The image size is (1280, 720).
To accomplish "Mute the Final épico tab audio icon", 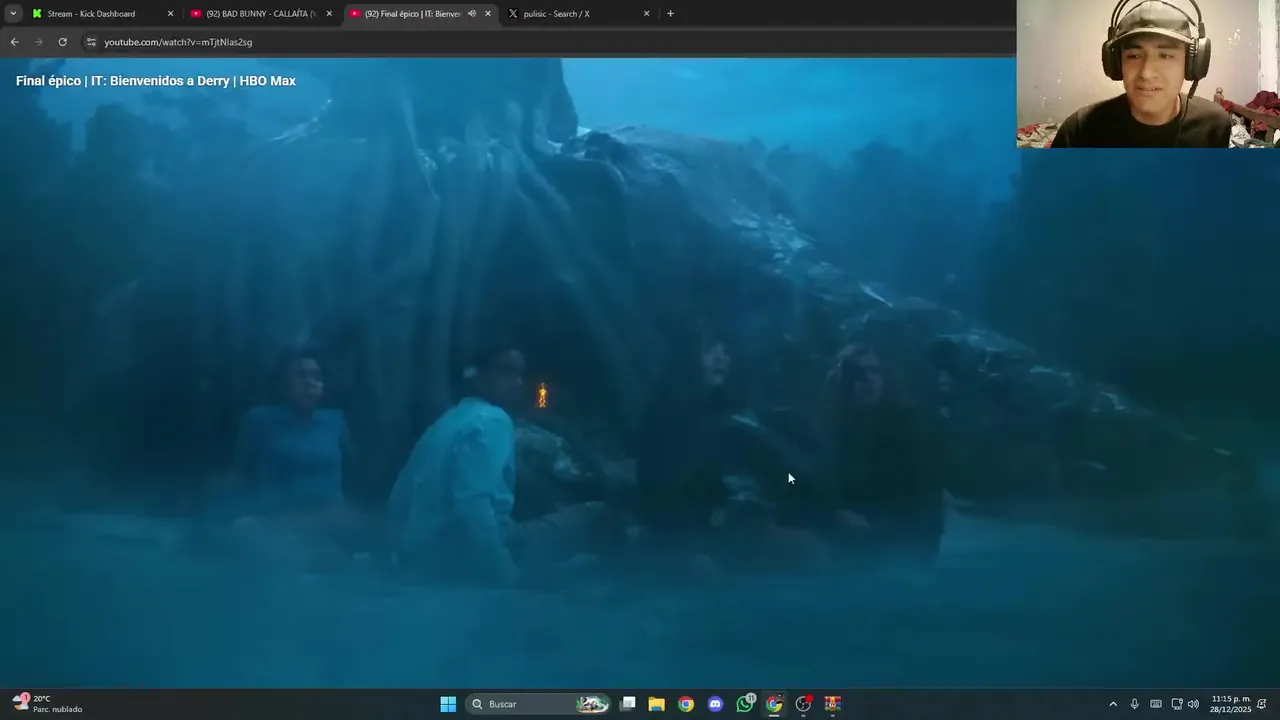I will (472, 14).
